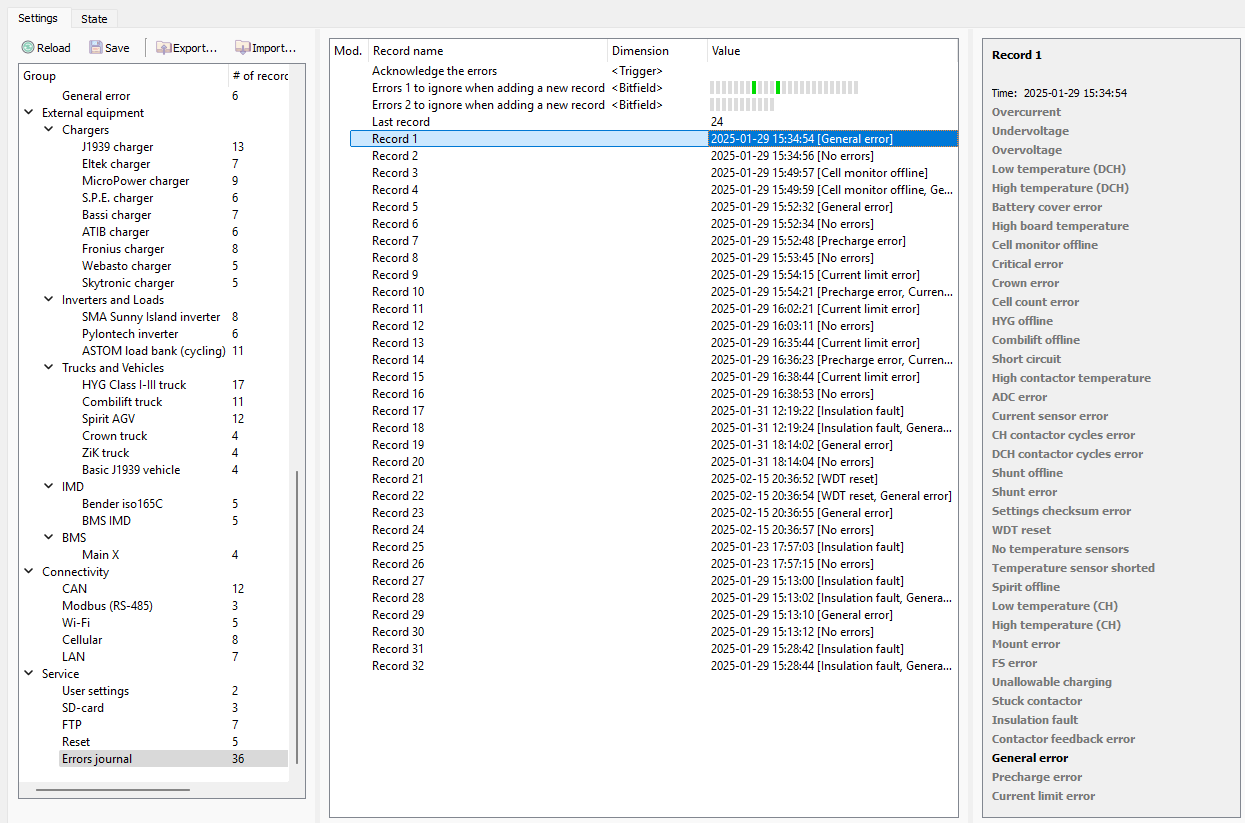
Task: Open the Settings tab
Action: coord(38,18)
